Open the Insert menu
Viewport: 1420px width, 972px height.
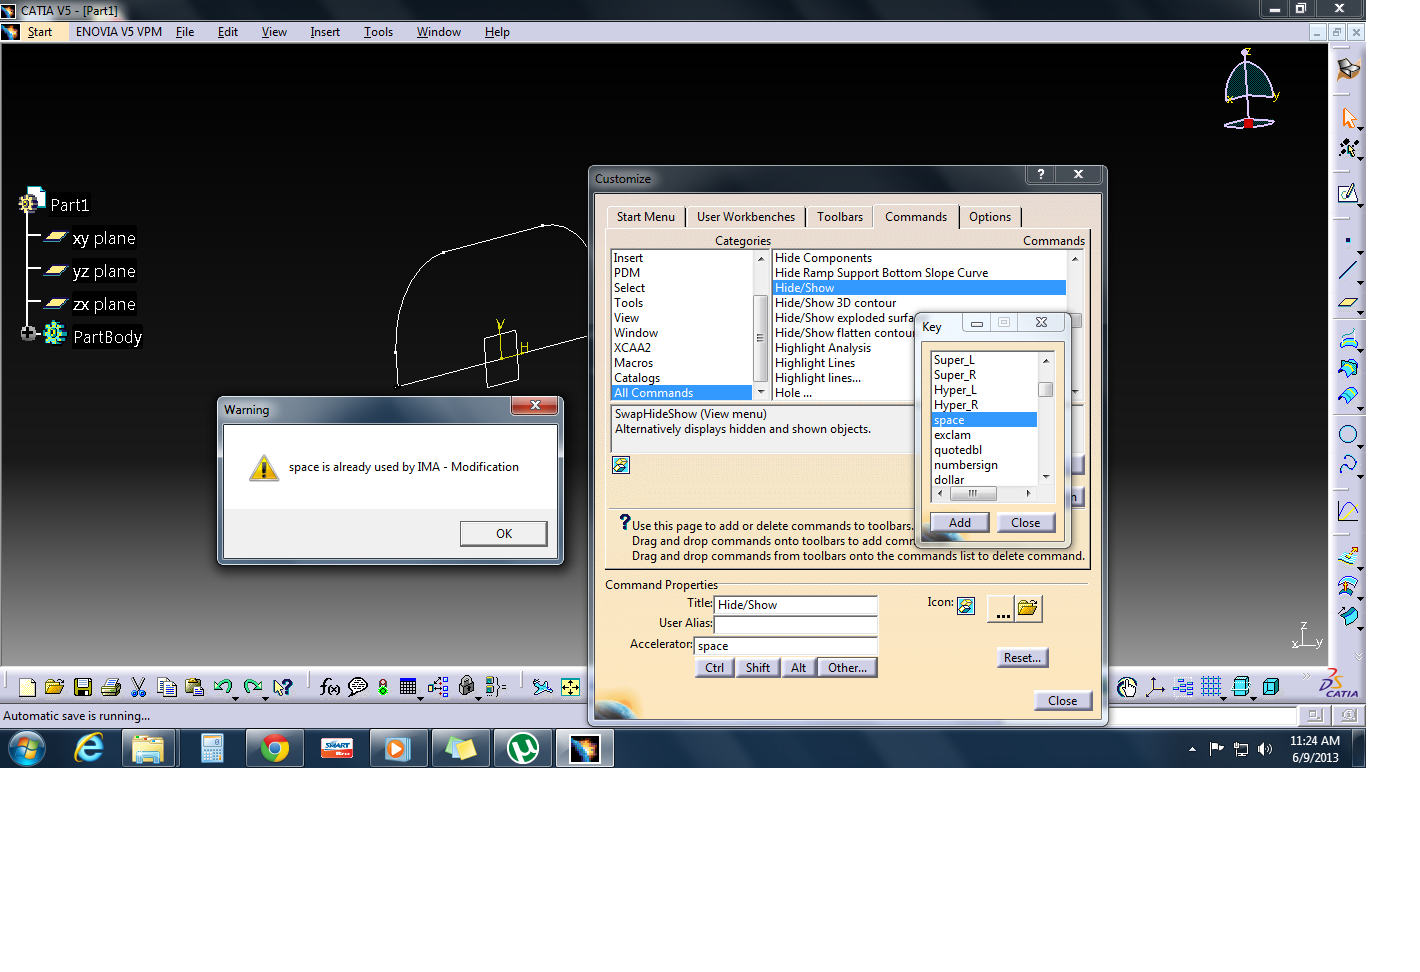pyautogui.click(x=325, y=32)
